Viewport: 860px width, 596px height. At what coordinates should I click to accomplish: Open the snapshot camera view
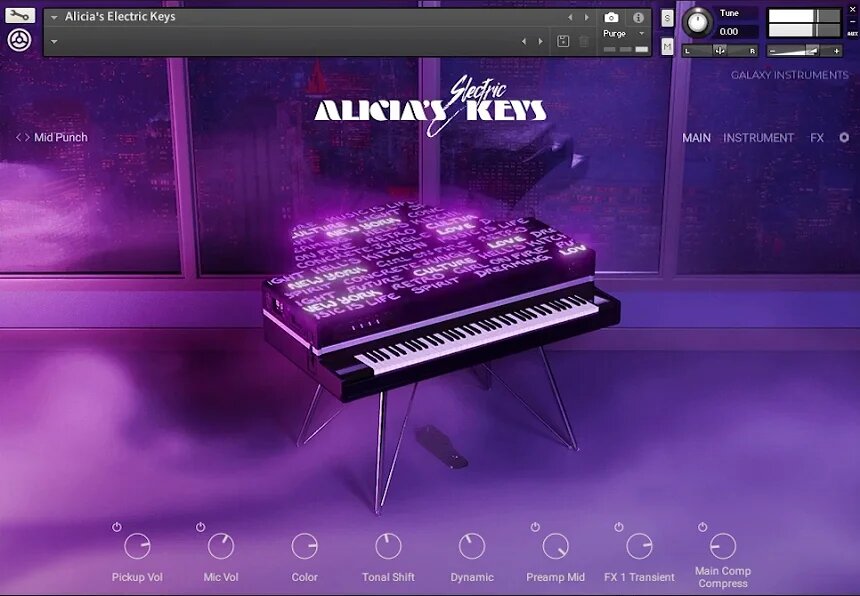click(x=611, y=18)
